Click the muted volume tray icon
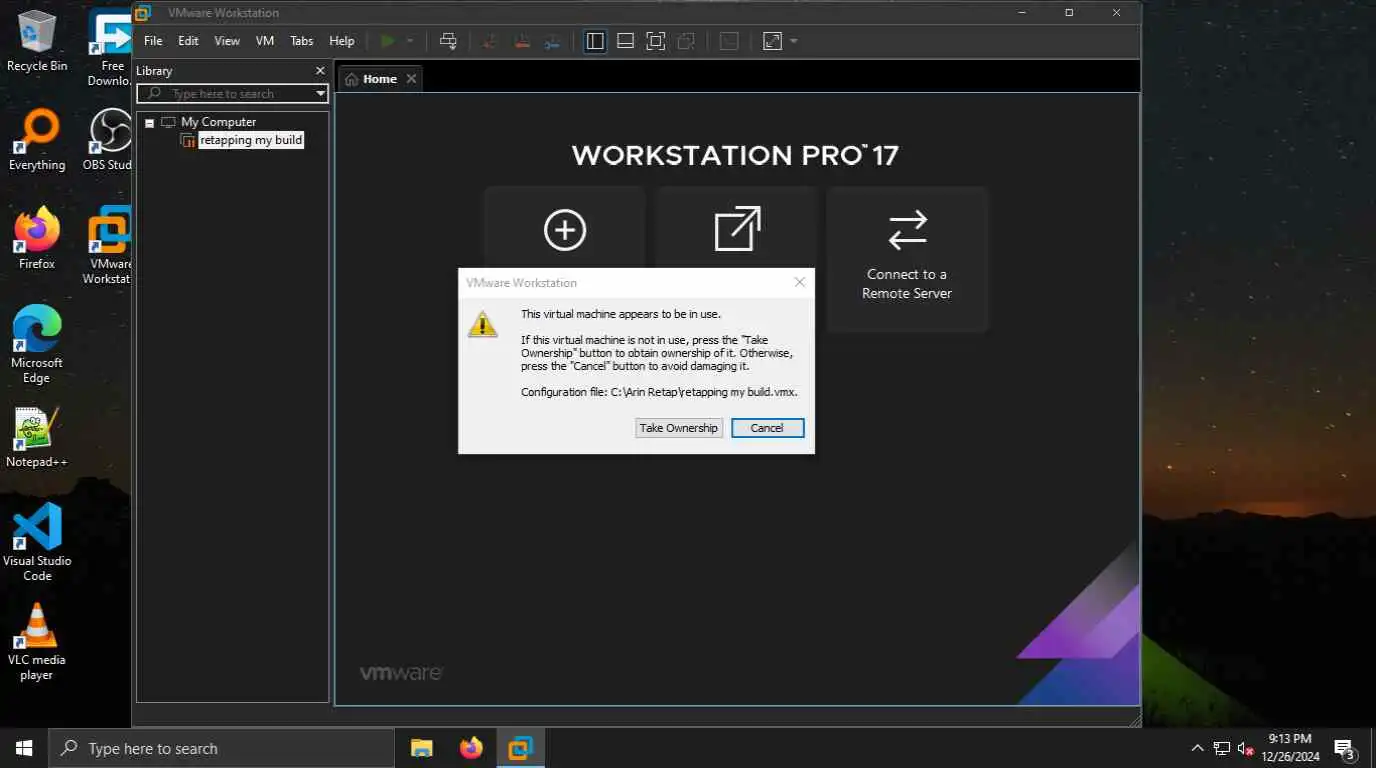1376x768 pixels. [1246, 748]
